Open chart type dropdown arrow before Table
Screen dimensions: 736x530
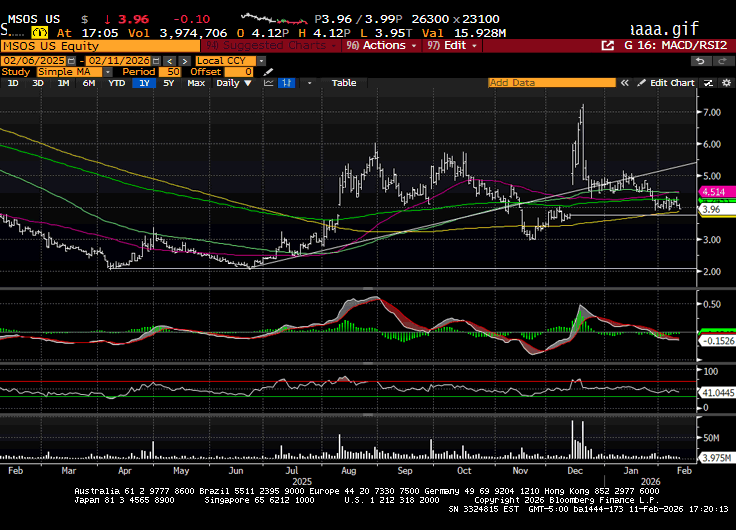tap(309, 83)
